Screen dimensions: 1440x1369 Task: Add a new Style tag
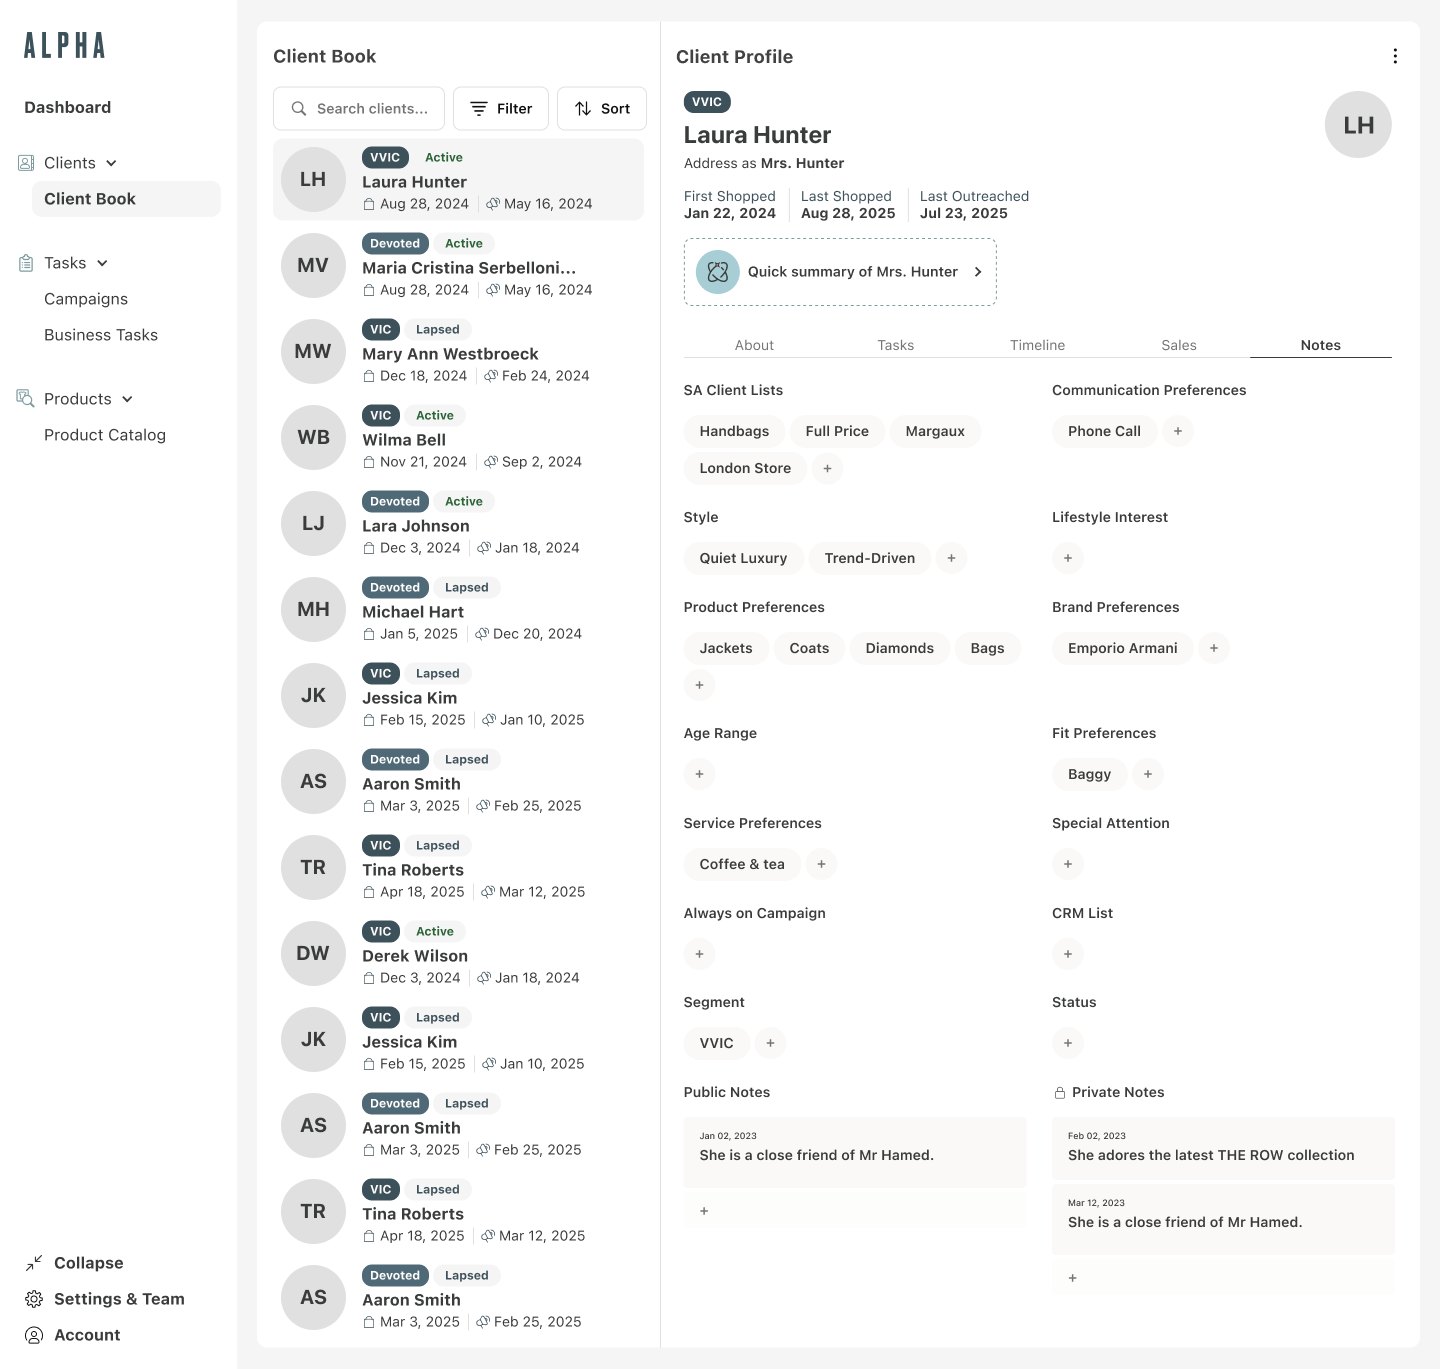951,558
